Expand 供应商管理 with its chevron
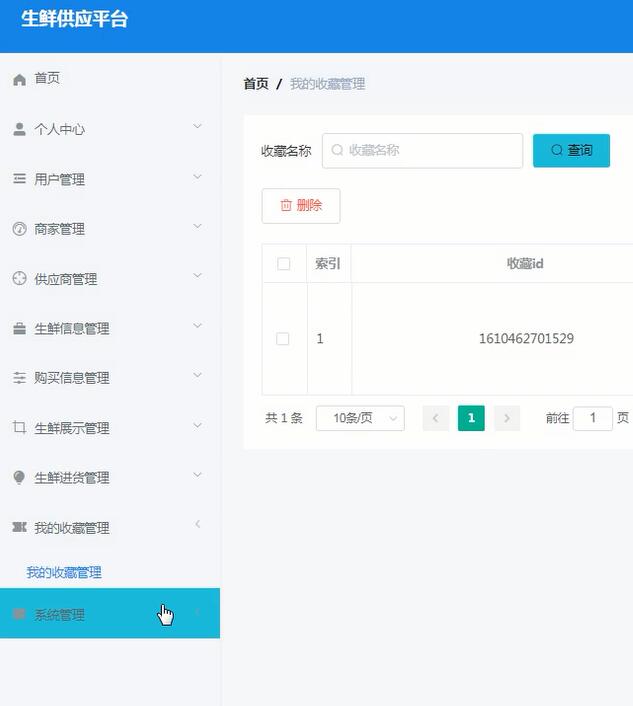 click(x=197, y=276)
